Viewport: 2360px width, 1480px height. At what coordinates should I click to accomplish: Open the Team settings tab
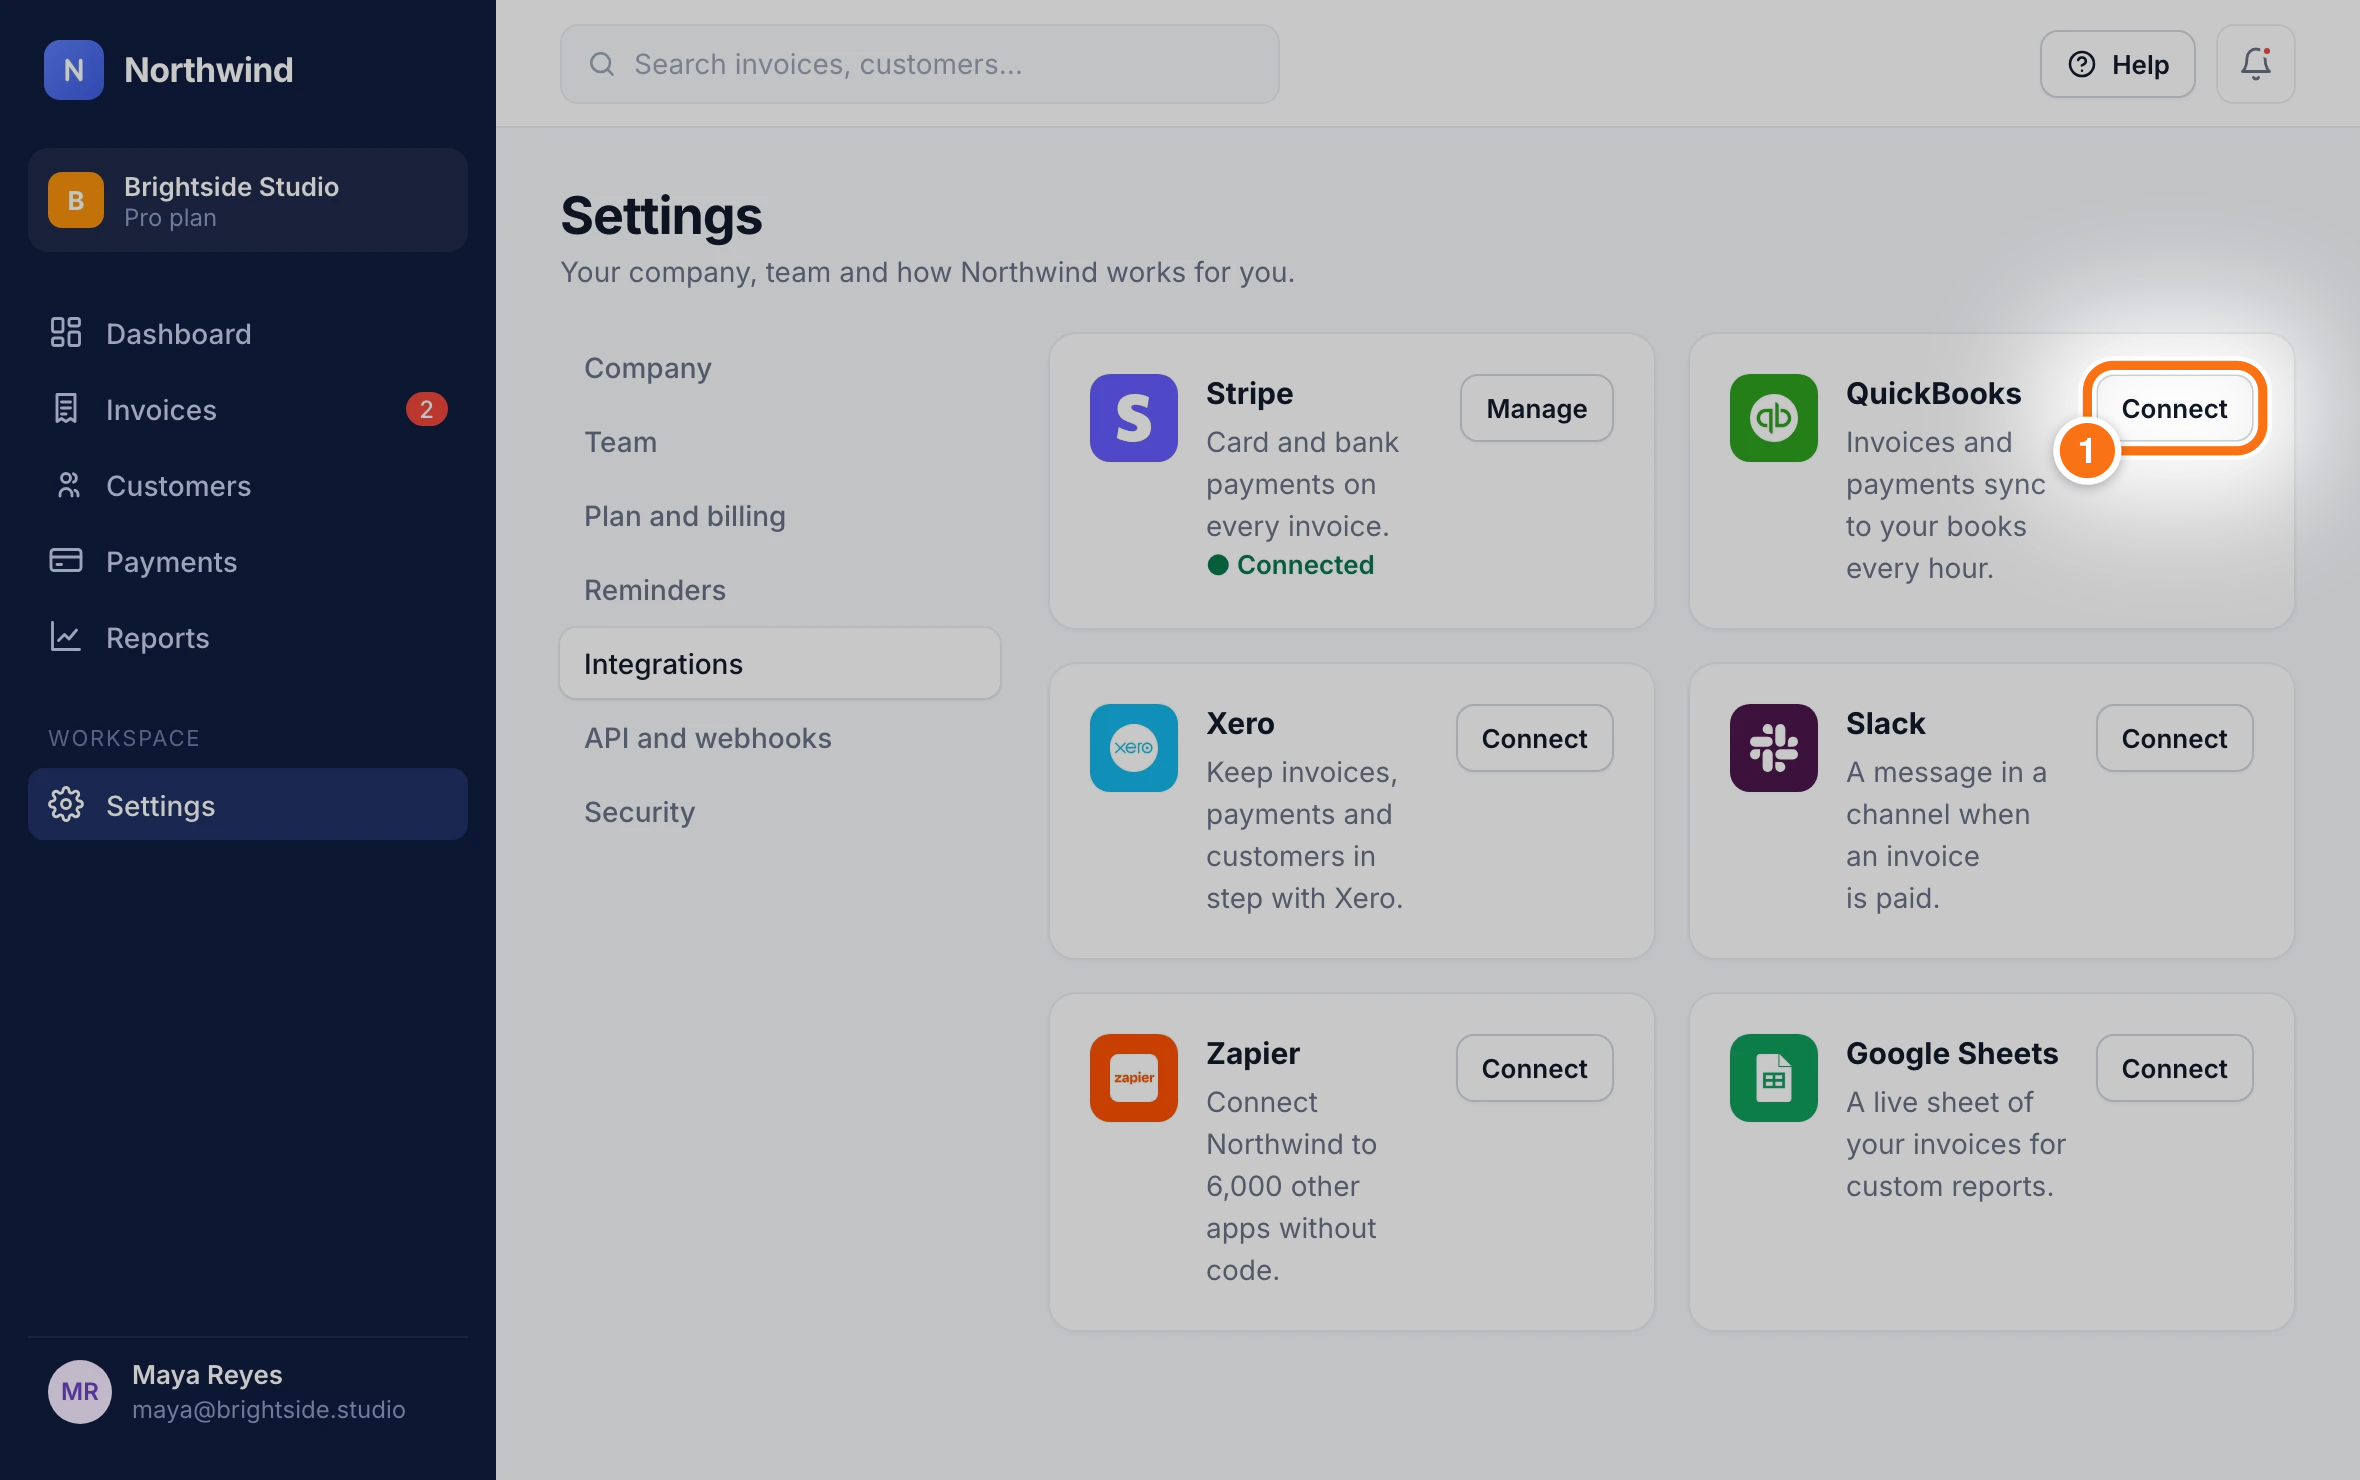click(780, 442)
